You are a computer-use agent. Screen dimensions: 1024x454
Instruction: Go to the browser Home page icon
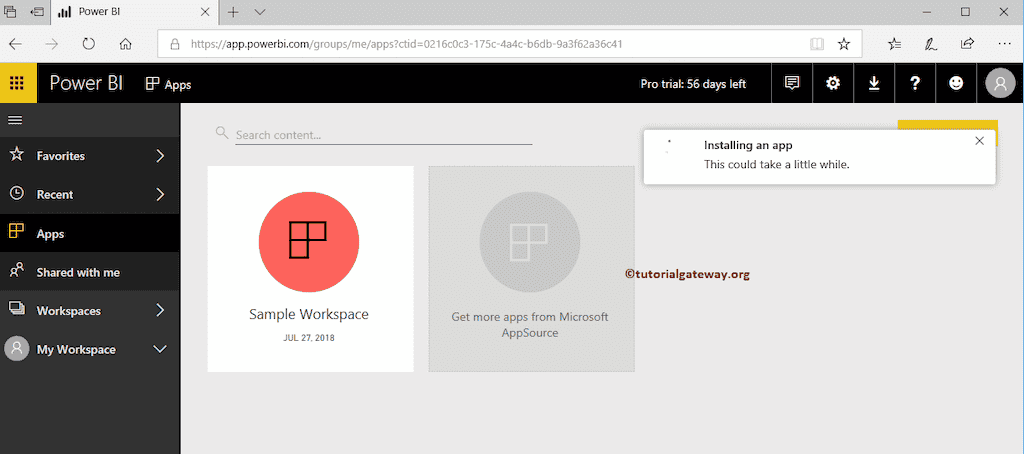coord(126,44)
